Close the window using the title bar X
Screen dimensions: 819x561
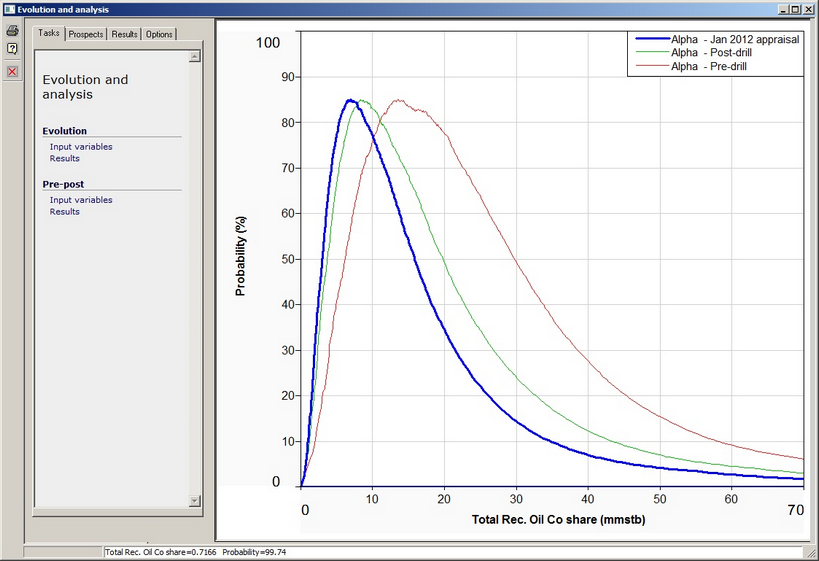coord(809,9)
